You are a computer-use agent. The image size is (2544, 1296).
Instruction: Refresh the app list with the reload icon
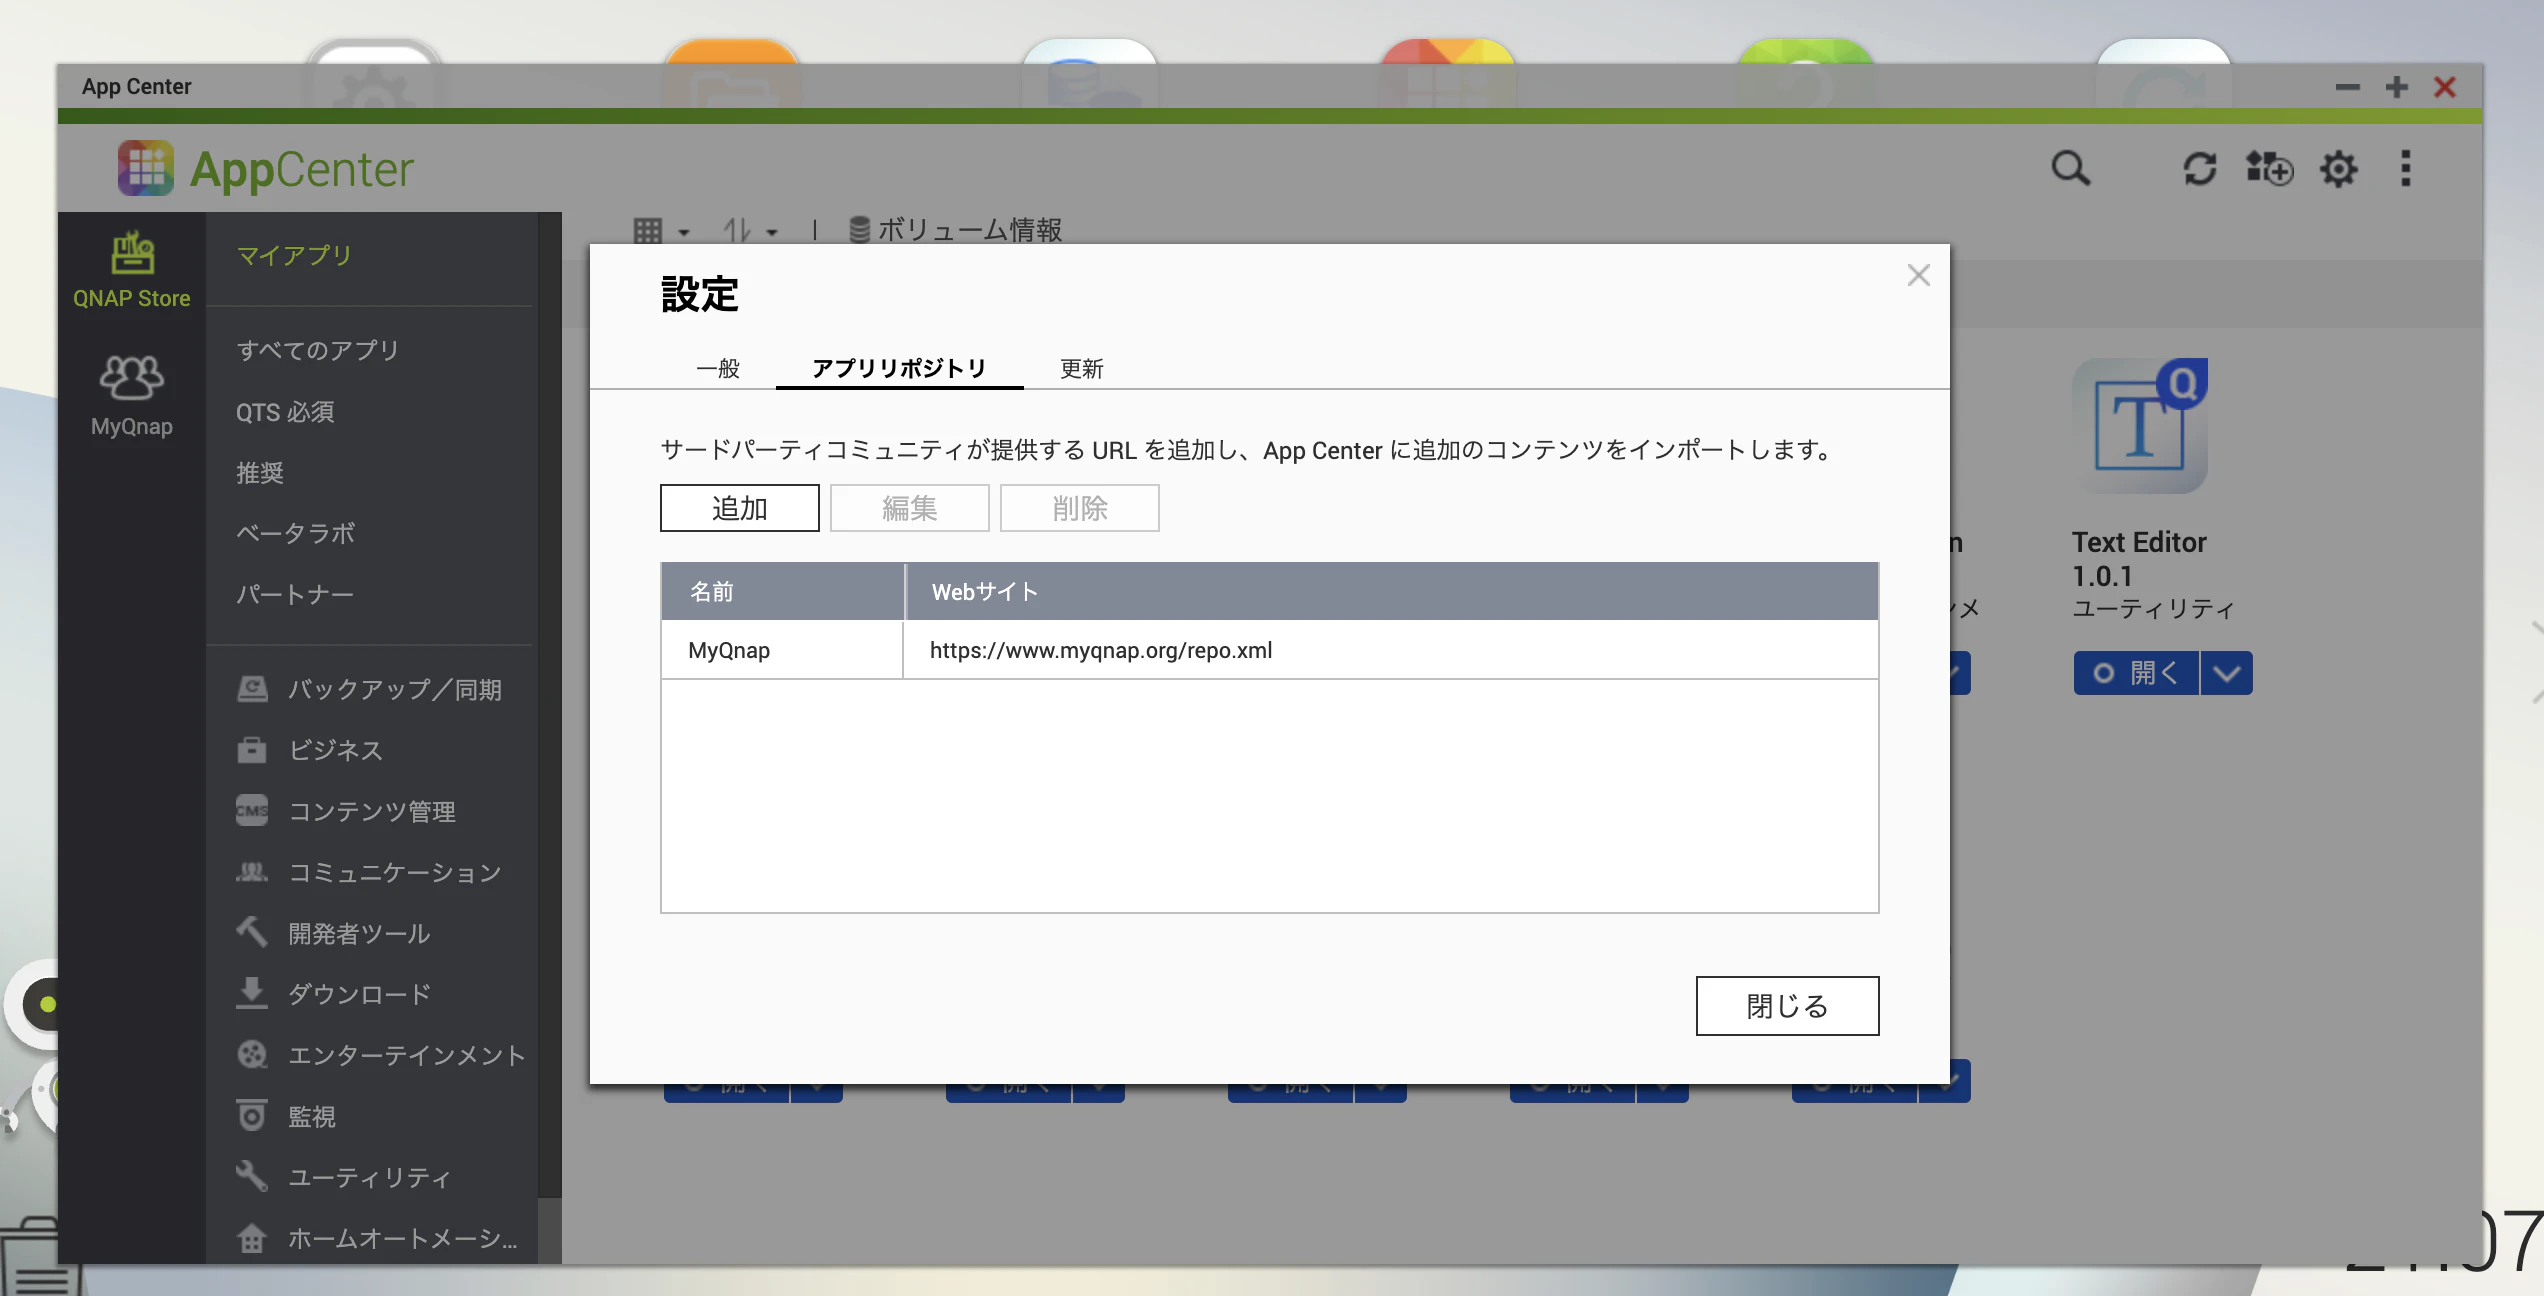click(2200, 168)
